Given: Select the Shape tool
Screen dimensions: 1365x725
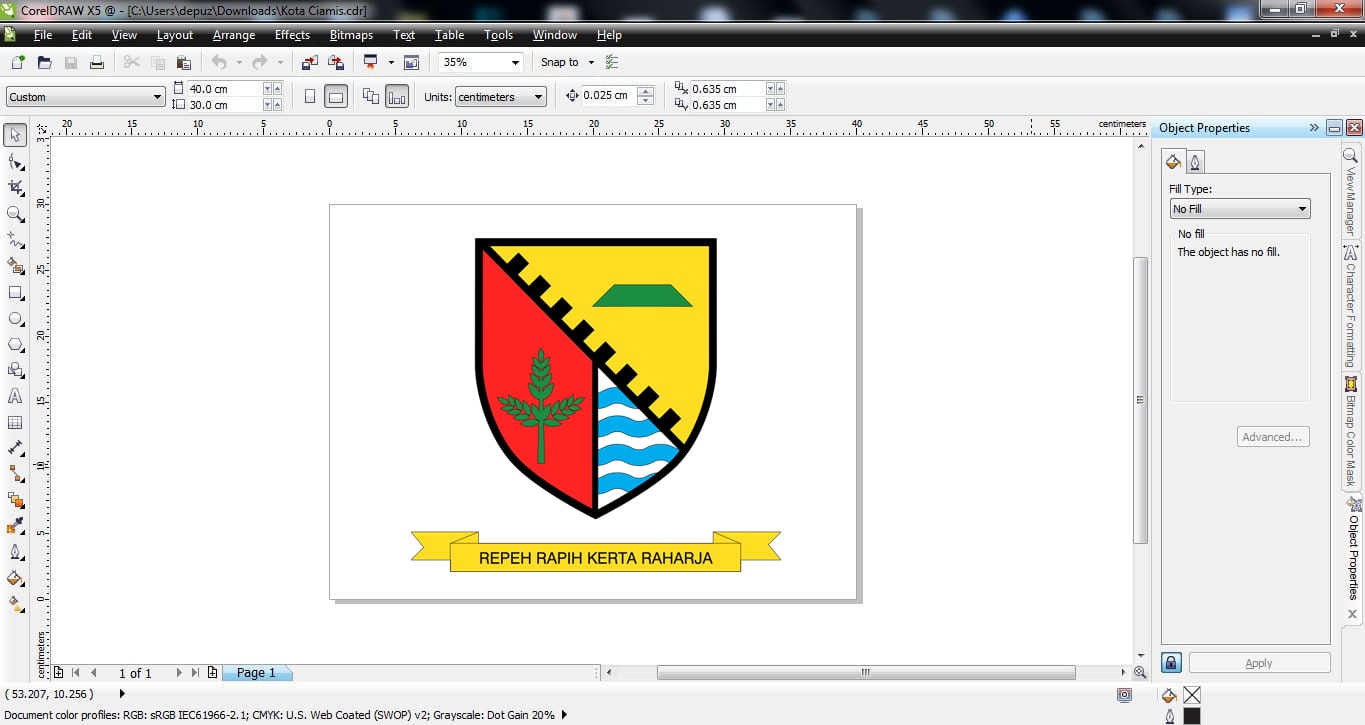Looking at the screenshot, I should (15, 160).
